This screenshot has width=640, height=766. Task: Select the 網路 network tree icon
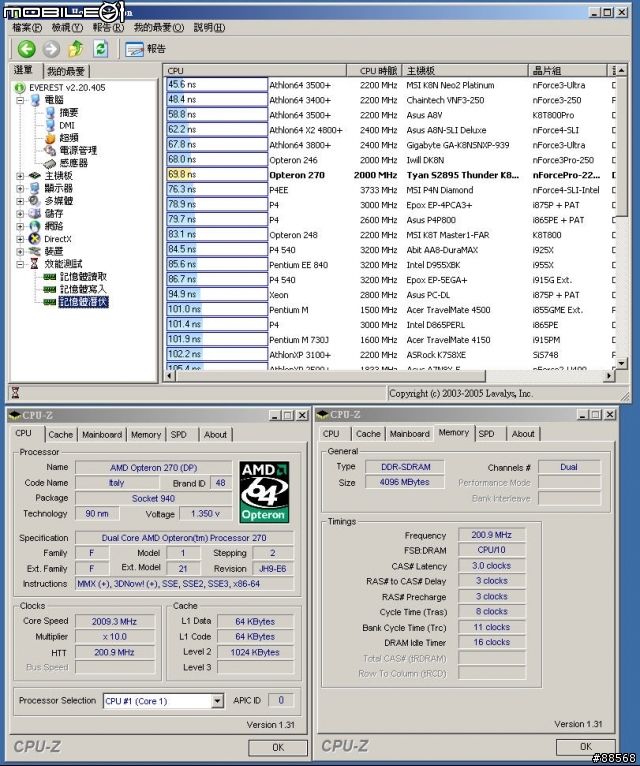pyautogui.click(x=35, y=226)
